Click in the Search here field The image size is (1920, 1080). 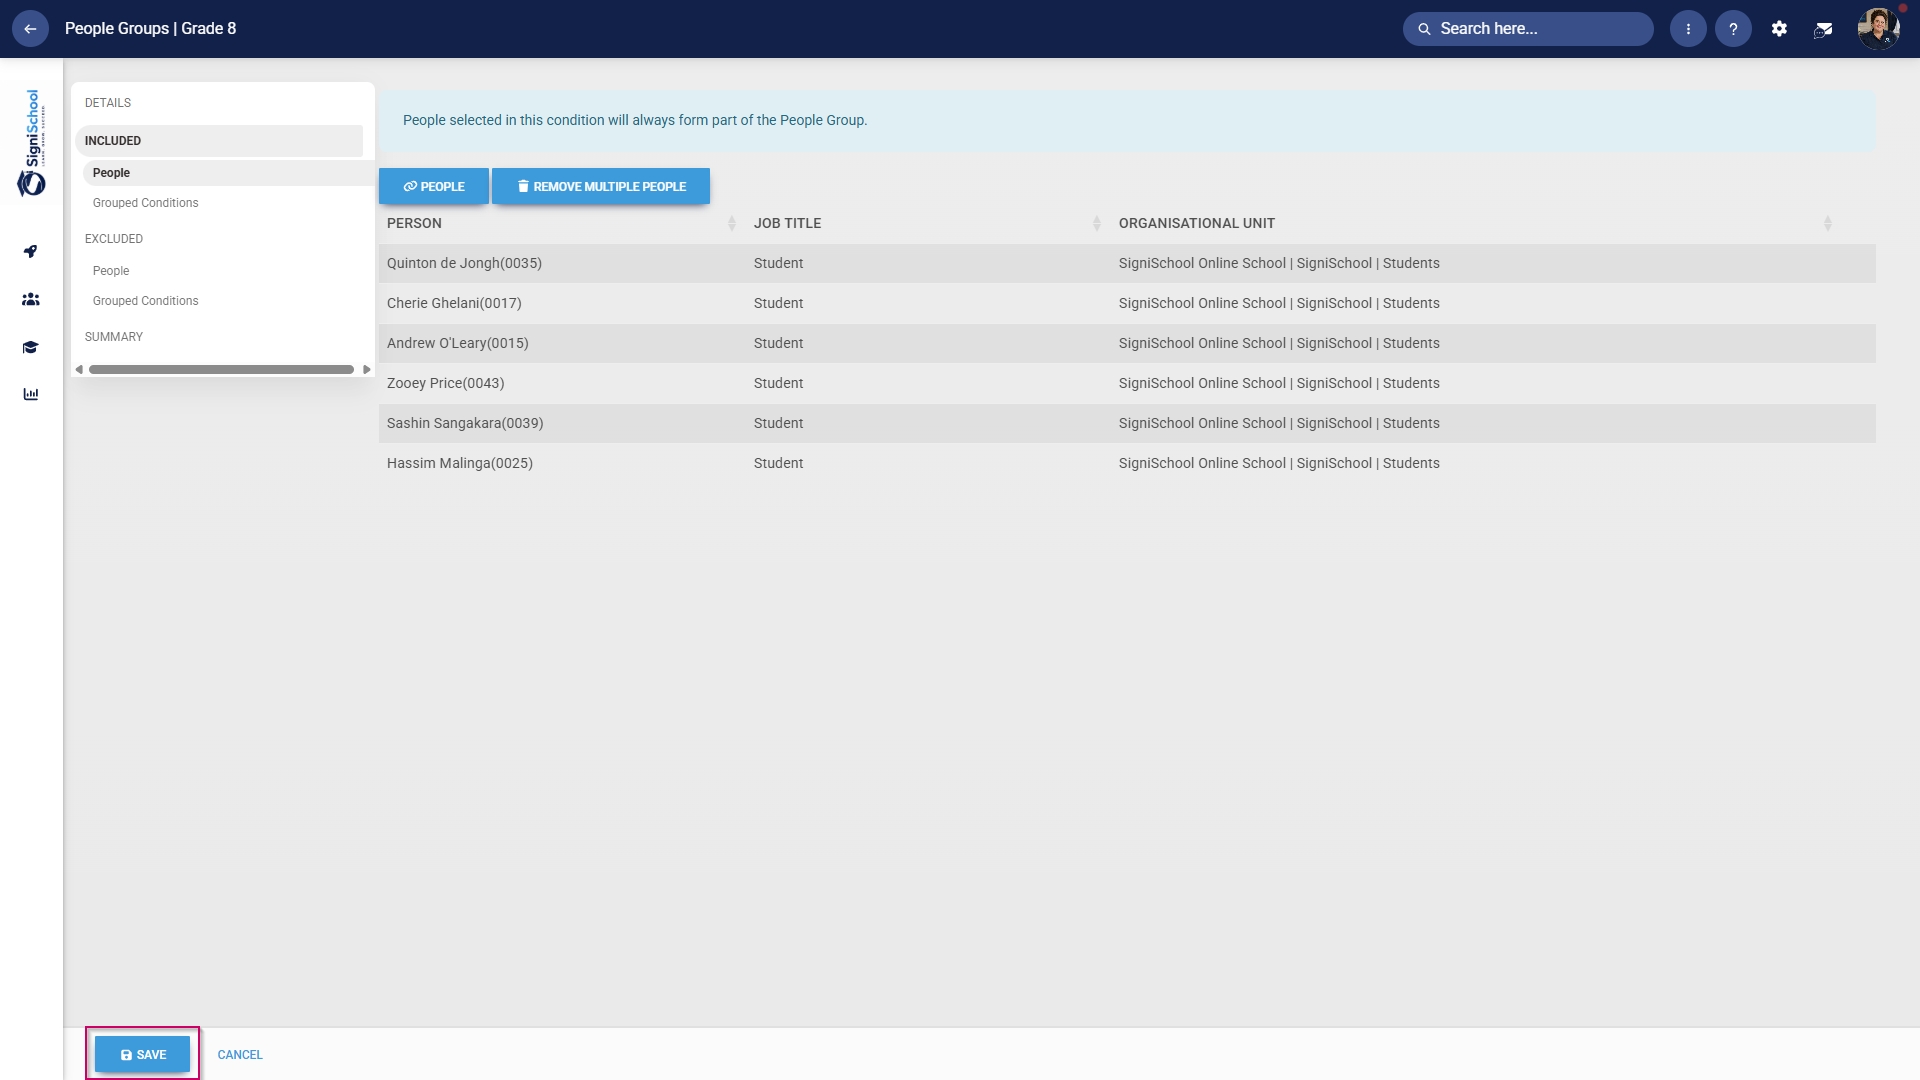1528,29
